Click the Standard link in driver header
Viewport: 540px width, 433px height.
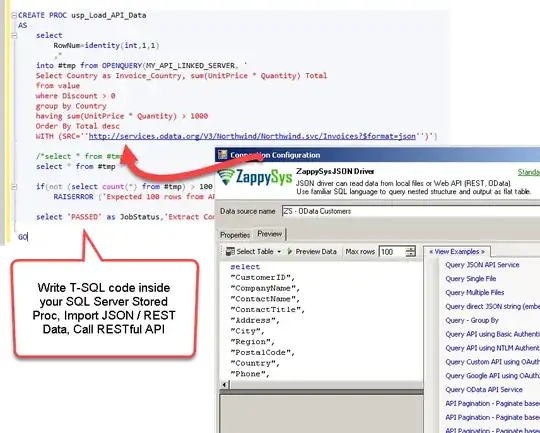coord(529,172)
